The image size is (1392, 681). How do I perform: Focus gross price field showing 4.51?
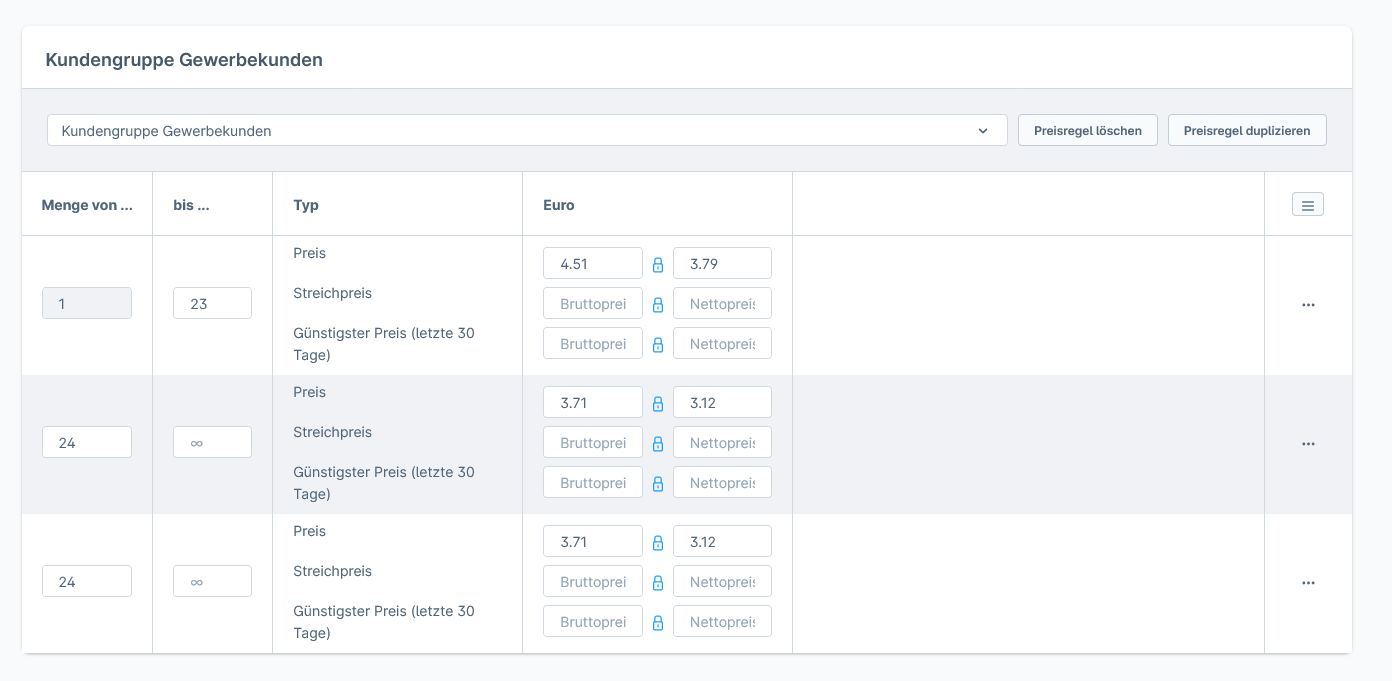[593, 265]
